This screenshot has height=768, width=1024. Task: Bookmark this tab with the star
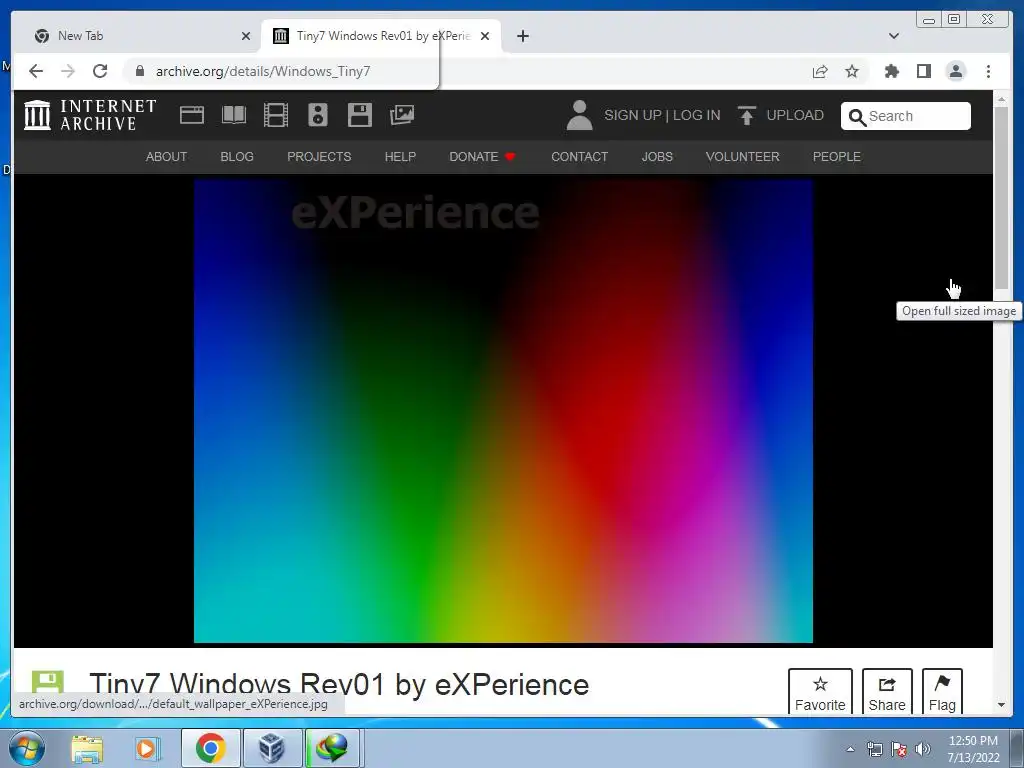point(852,71)
